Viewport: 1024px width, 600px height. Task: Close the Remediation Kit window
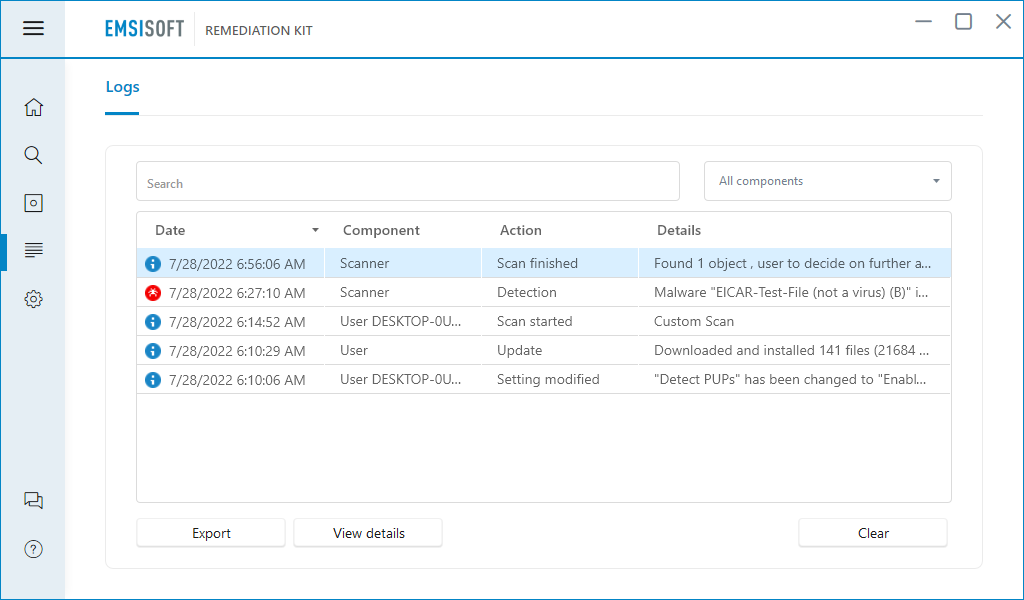coord(1003,22)
